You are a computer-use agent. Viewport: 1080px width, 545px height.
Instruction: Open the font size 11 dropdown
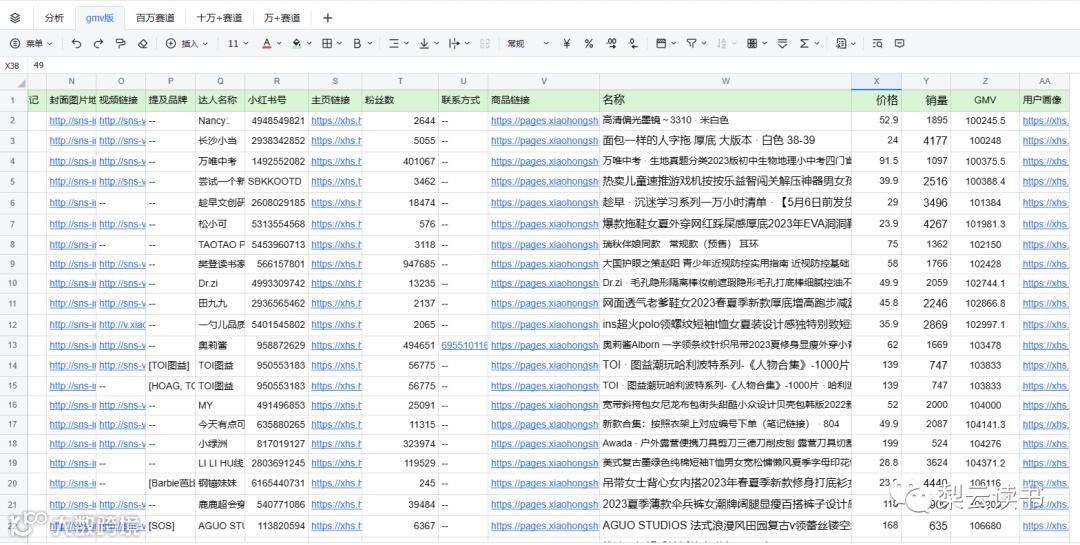click(x=237, y=43)
